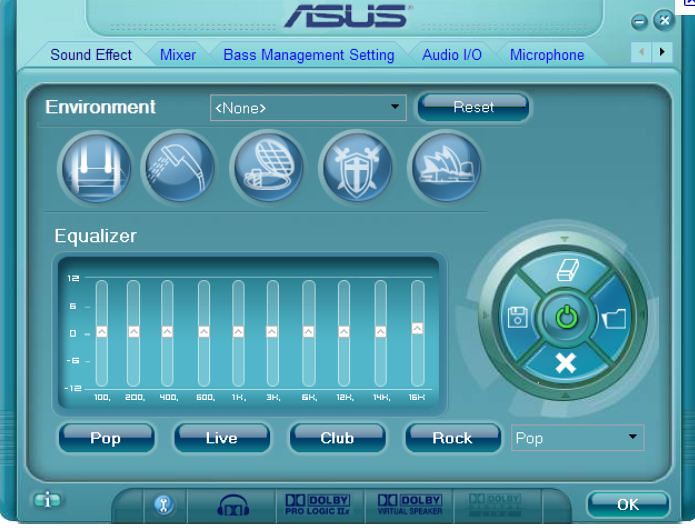Apply the Rock equalizer preset

tap(453, 438)
